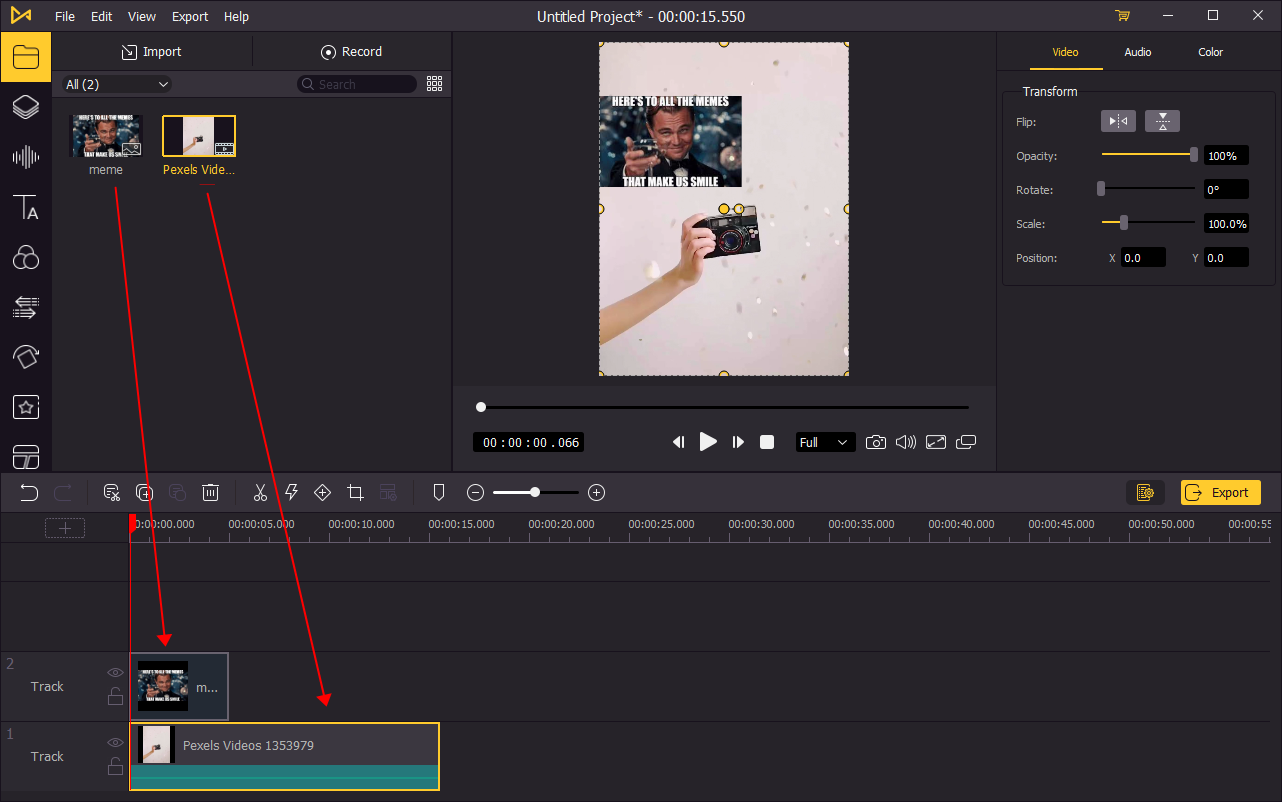This screenshot has width=1282, height=802.
Task: Click the Redo arrow in timeline toolbar
Action: 62,492
